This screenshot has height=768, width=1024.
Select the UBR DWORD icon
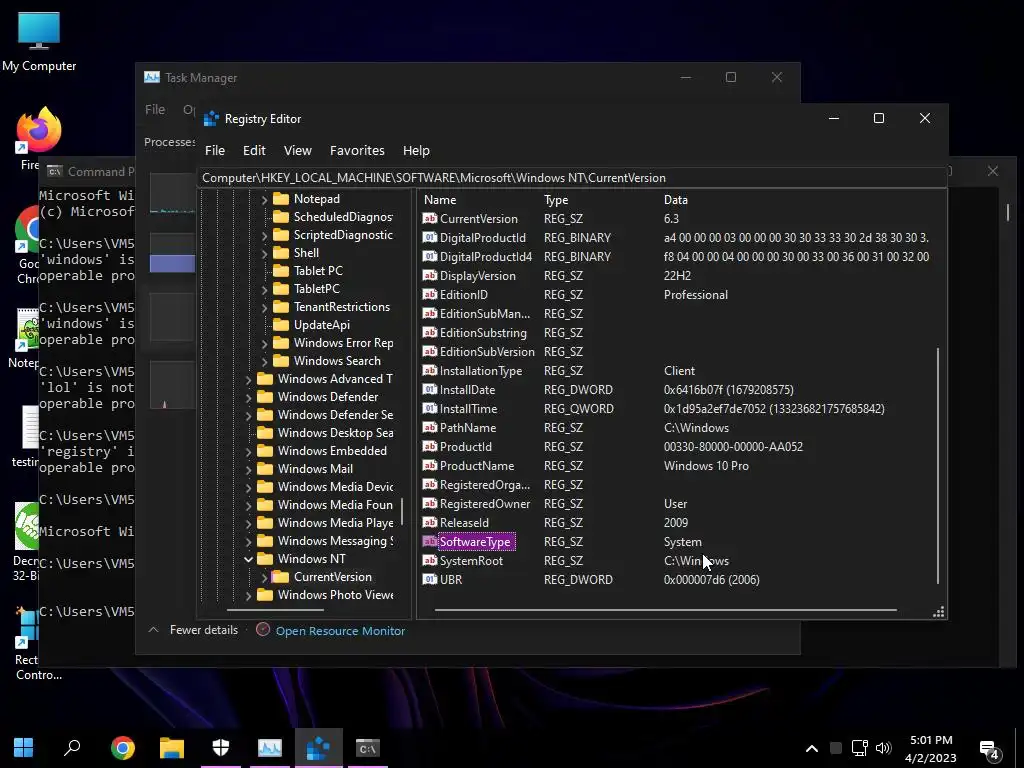coord(430,579)
